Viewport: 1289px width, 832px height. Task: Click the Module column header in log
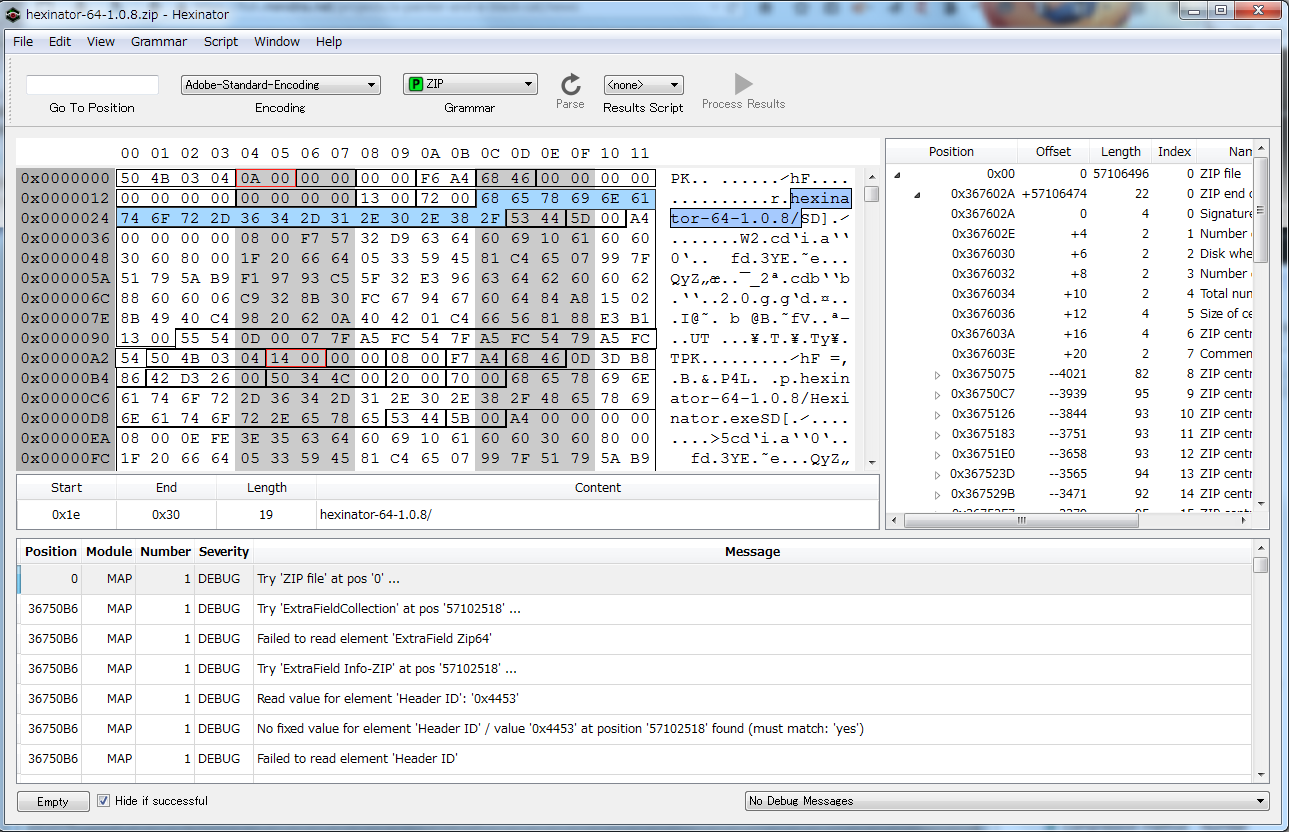coord(109,552)
